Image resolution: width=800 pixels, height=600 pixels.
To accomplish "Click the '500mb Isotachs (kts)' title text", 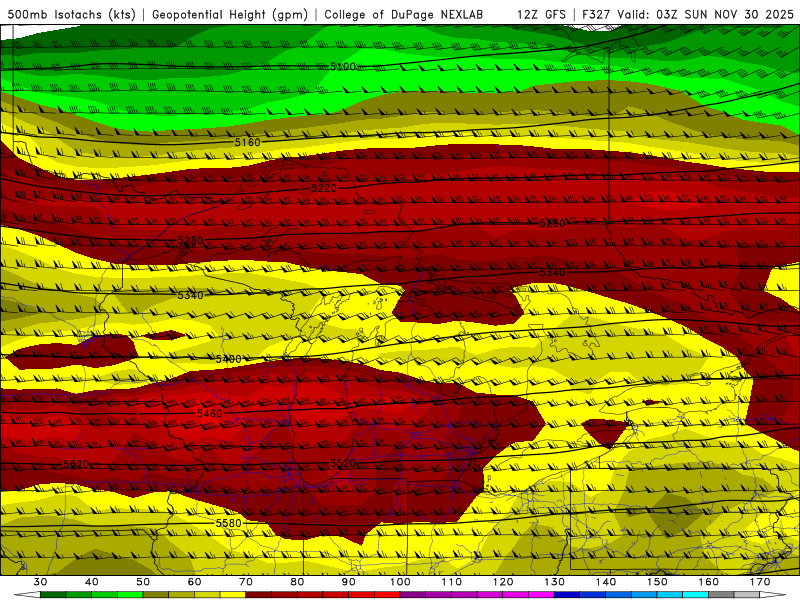I will pyautogui.click(x=71, y=15).
